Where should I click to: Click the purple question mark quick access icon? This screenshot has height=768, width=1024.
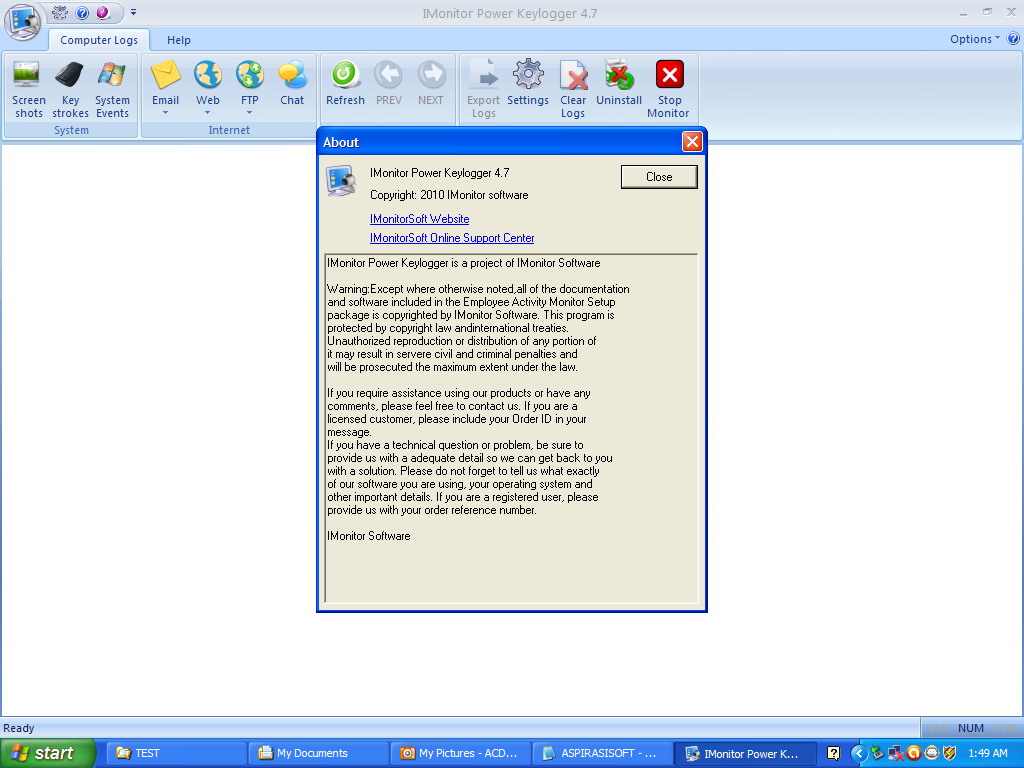point(103,12)
